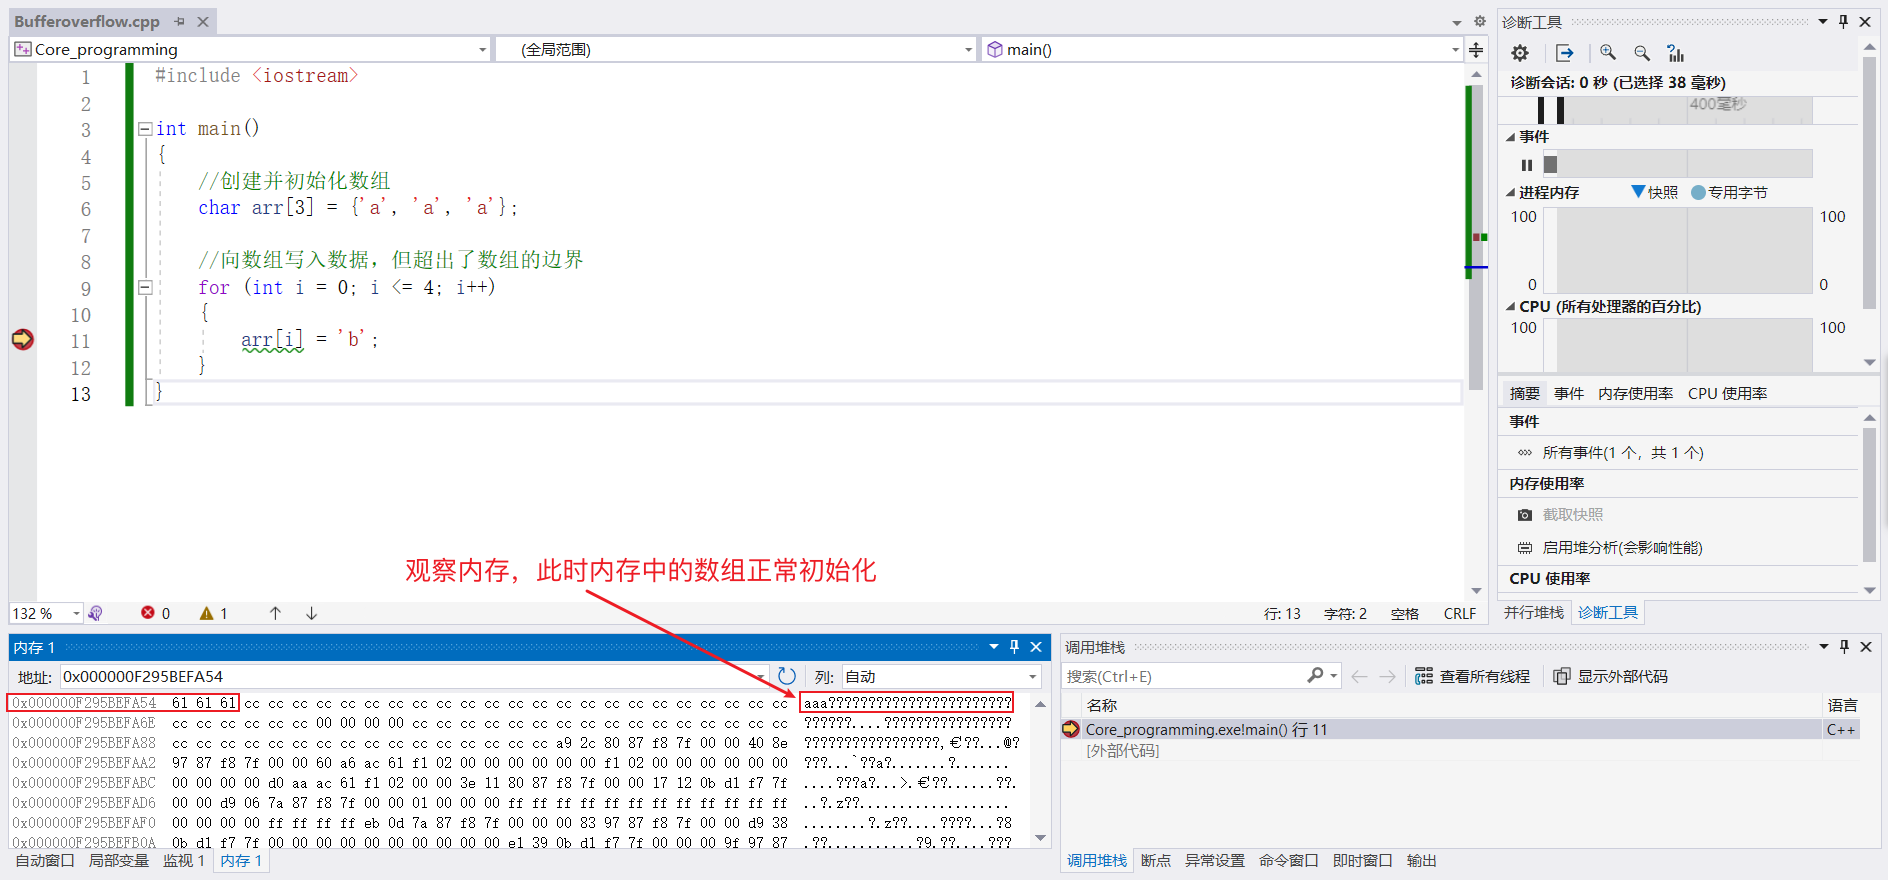Open the 局部变量 tab
Image resolution: width=1888 pixels, height=880 pixels.
pos(118,860)
